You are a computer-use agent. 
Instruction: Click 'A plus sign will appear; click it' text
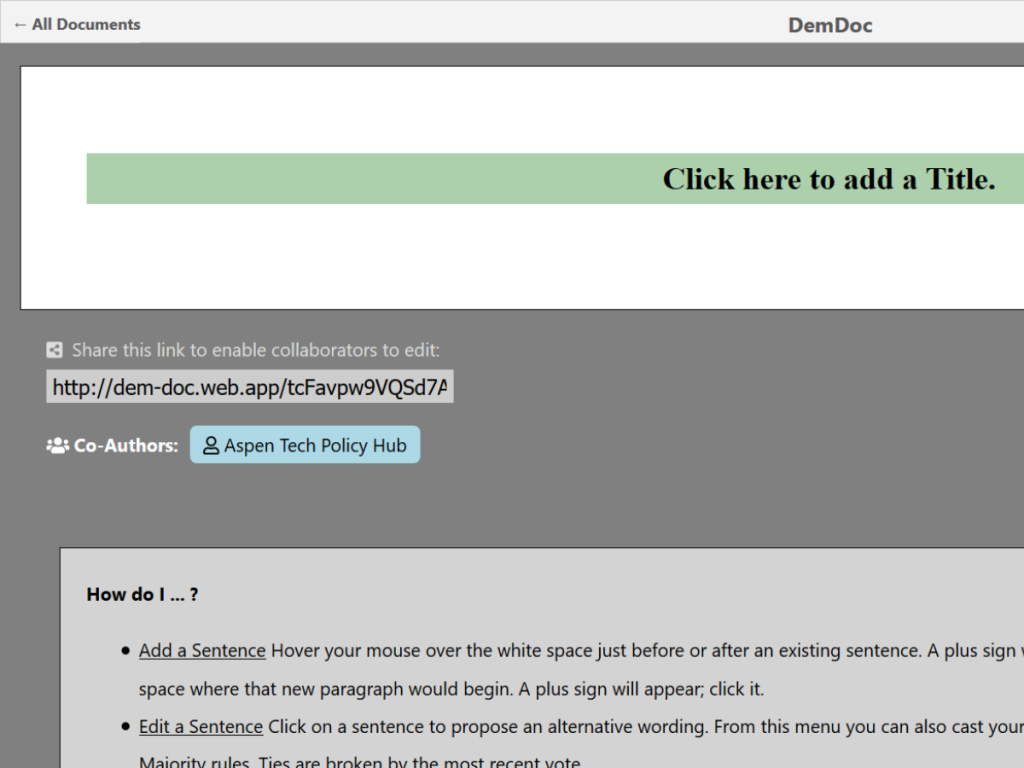(640, 690)
